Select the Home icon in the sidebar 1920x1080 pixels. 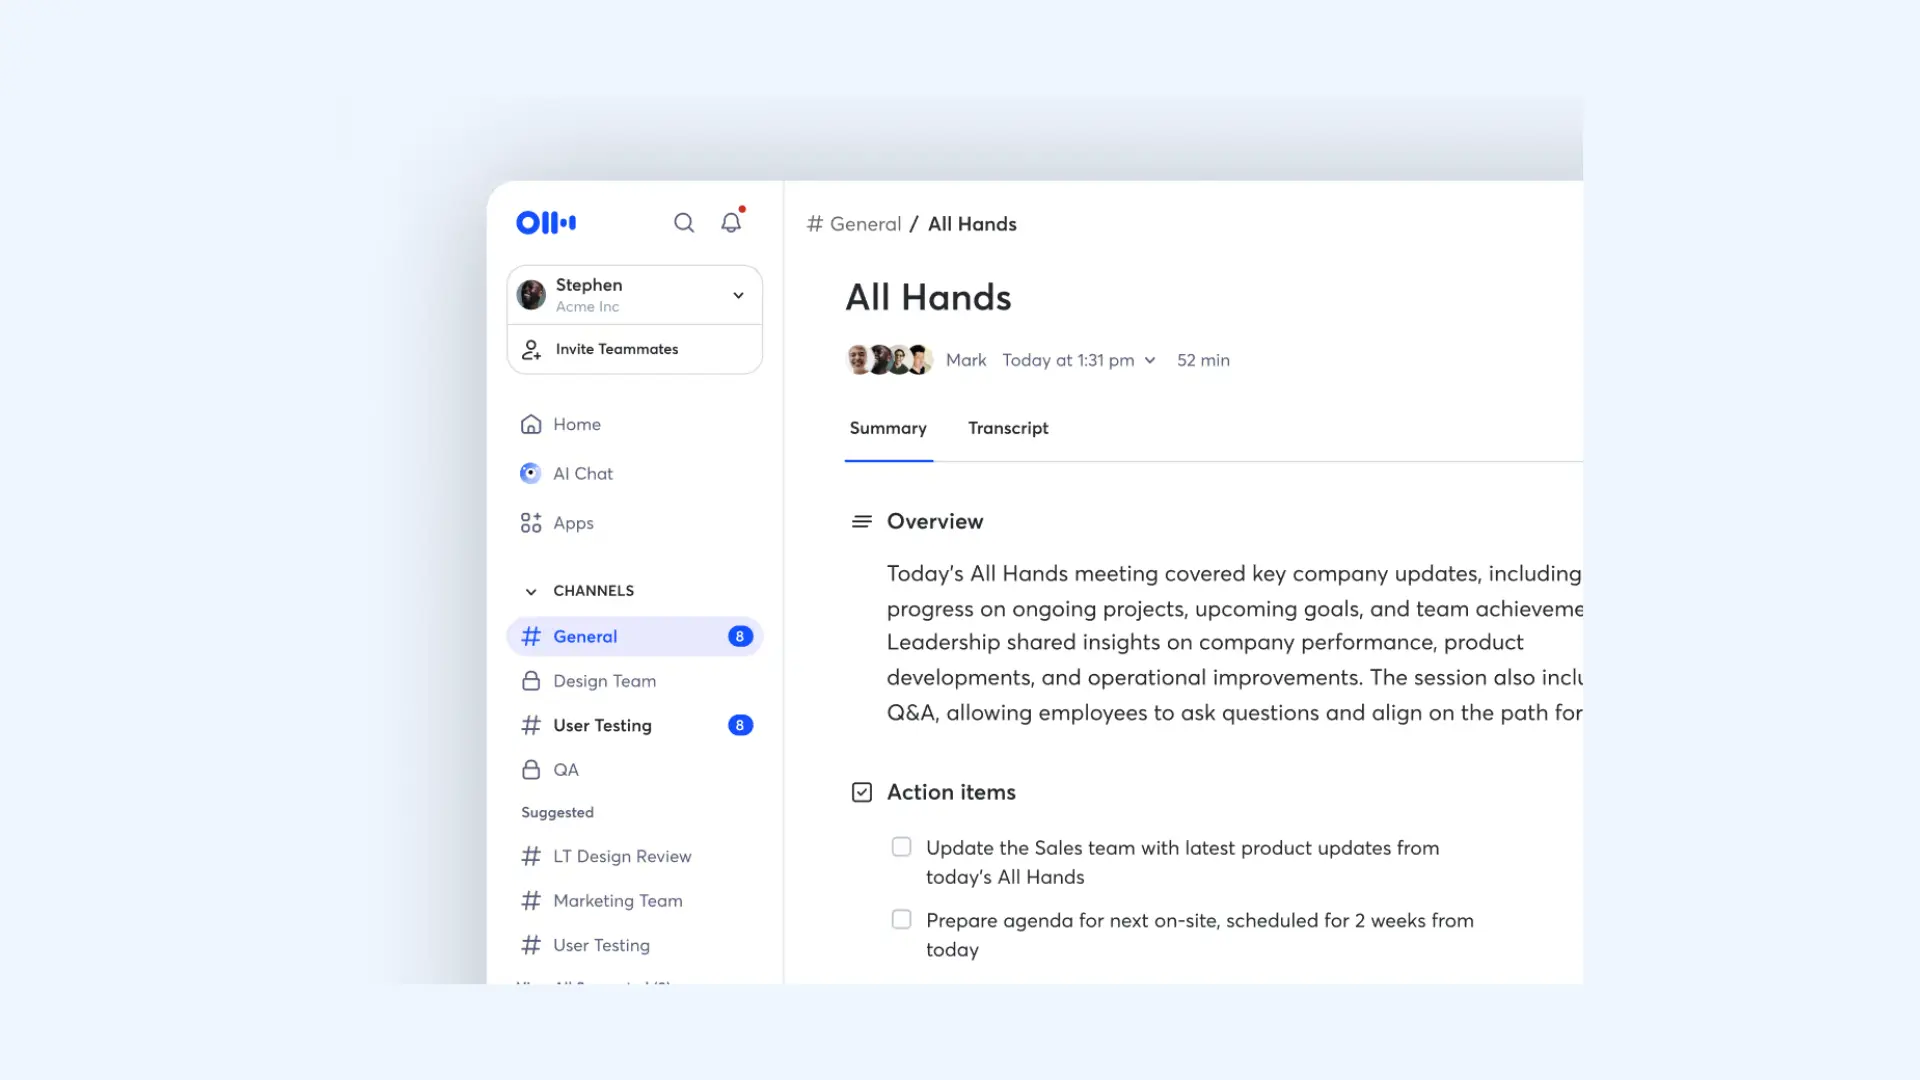(x=531, y=424)
